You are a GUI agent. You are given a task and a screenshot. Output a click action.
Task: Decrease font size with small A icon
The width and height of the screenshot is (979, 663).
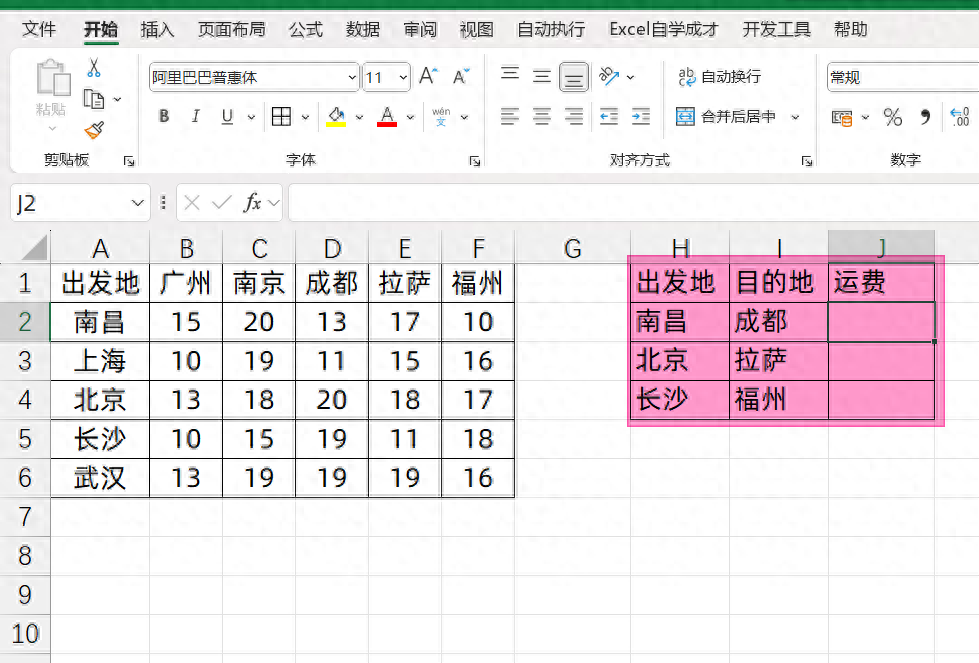[461, 76]
